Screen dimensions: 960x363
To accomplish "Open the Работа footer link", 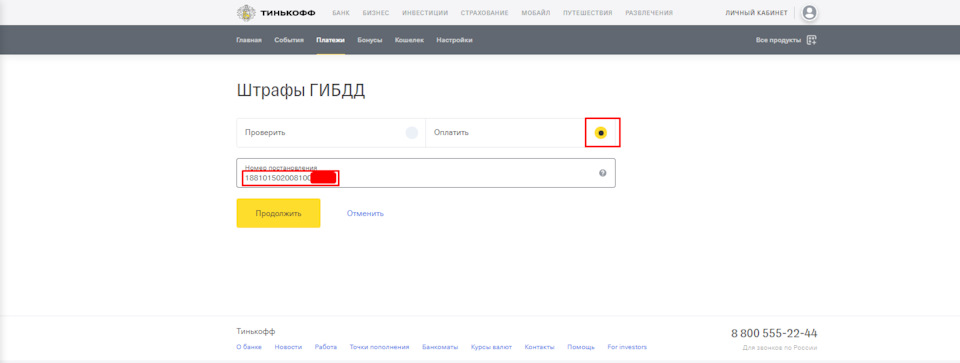I will (x=326, y=347).
